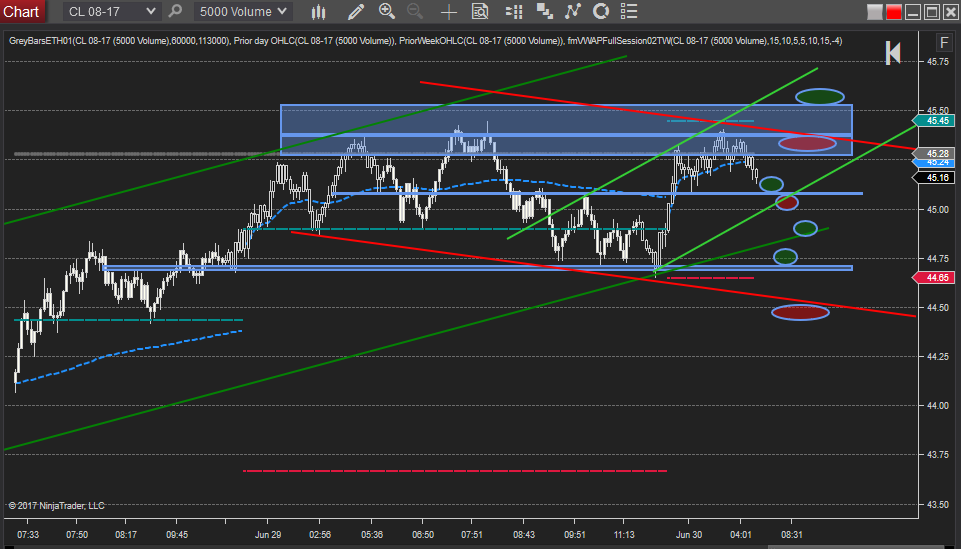Image resolution: width=961 pixels, height=549 pixels.
Task: Select the dark green ellipse near 45.50
Action: click(819, 97)
